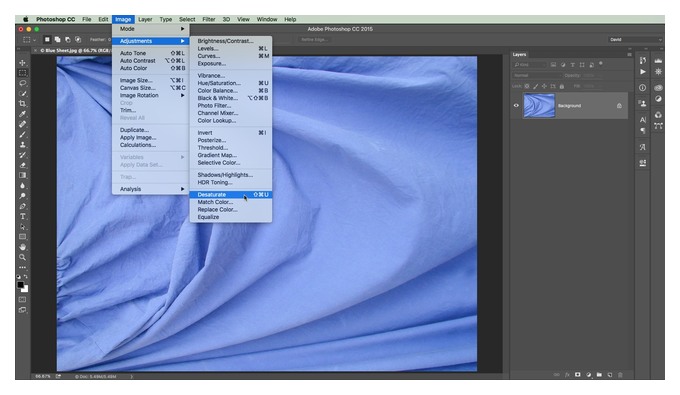The image size is (680, 395).
Task: Toggle shape layer filter in Layers panel
Action: tap(582, 65)
